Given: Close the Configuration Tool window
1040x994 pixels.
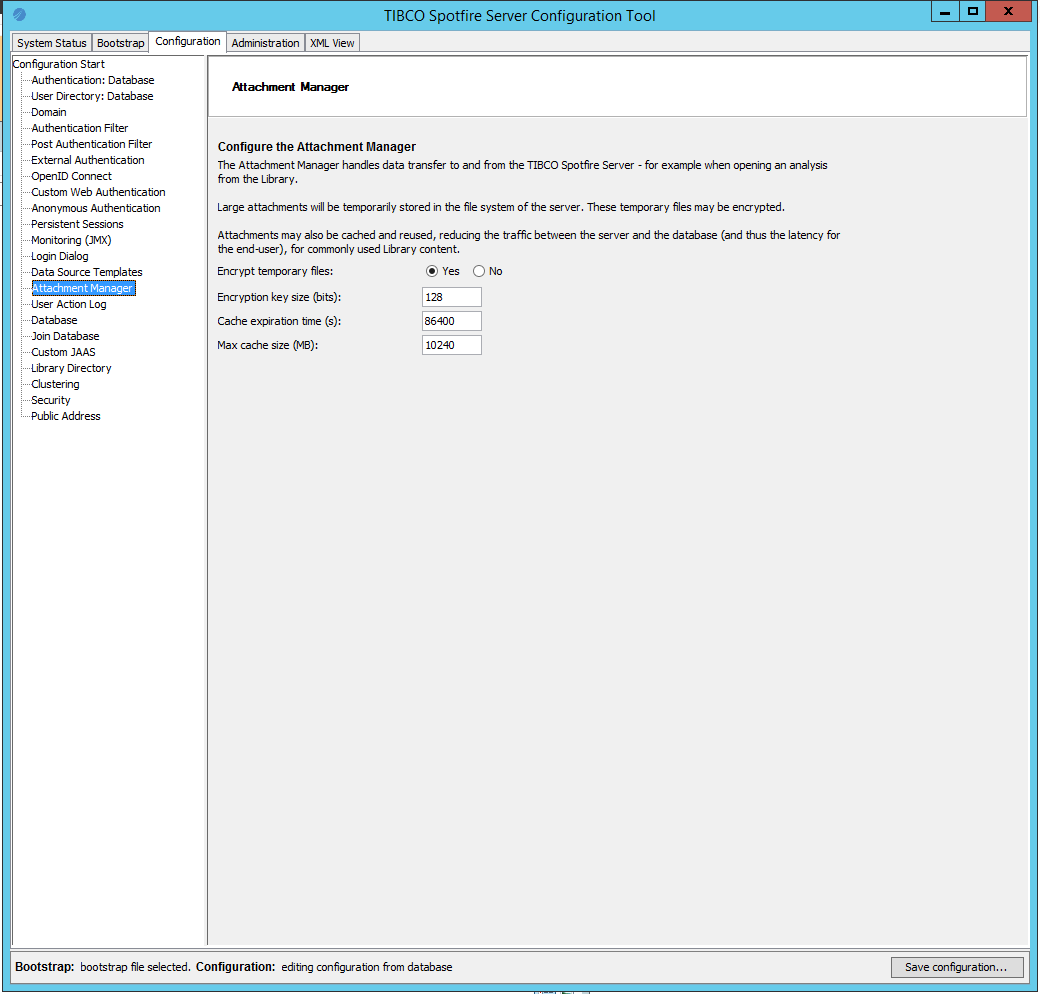Looking at the screenshot, I should click(1008, 12).
